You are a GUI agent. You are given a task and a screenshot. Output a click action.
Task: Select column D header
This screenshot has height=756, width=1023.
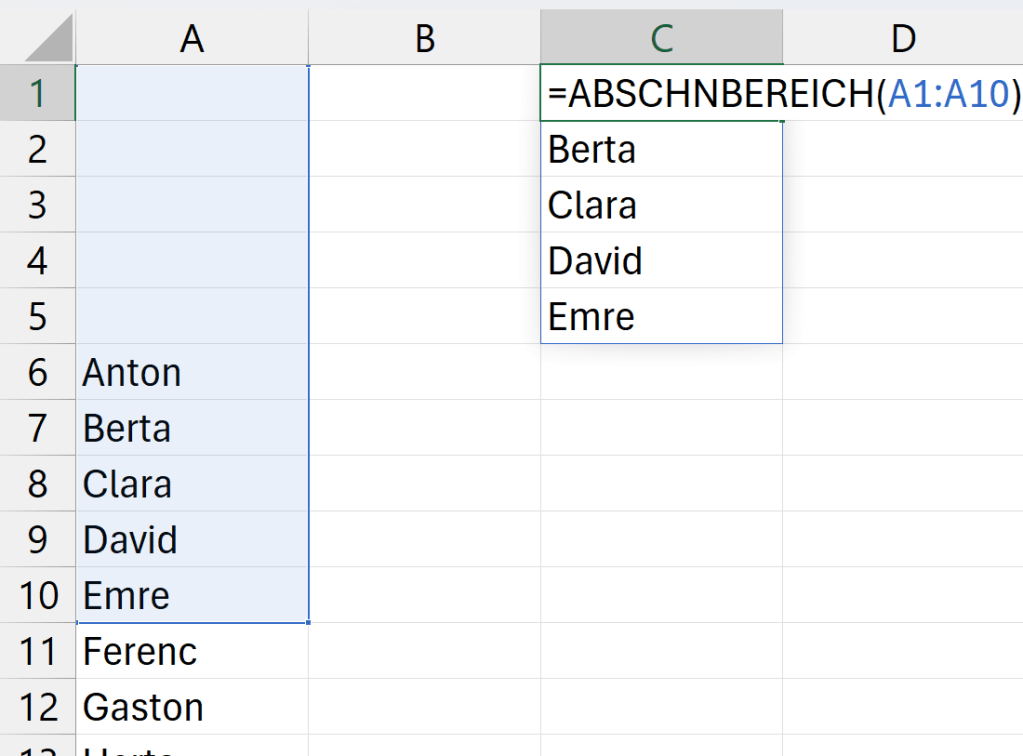click(903, 38)
